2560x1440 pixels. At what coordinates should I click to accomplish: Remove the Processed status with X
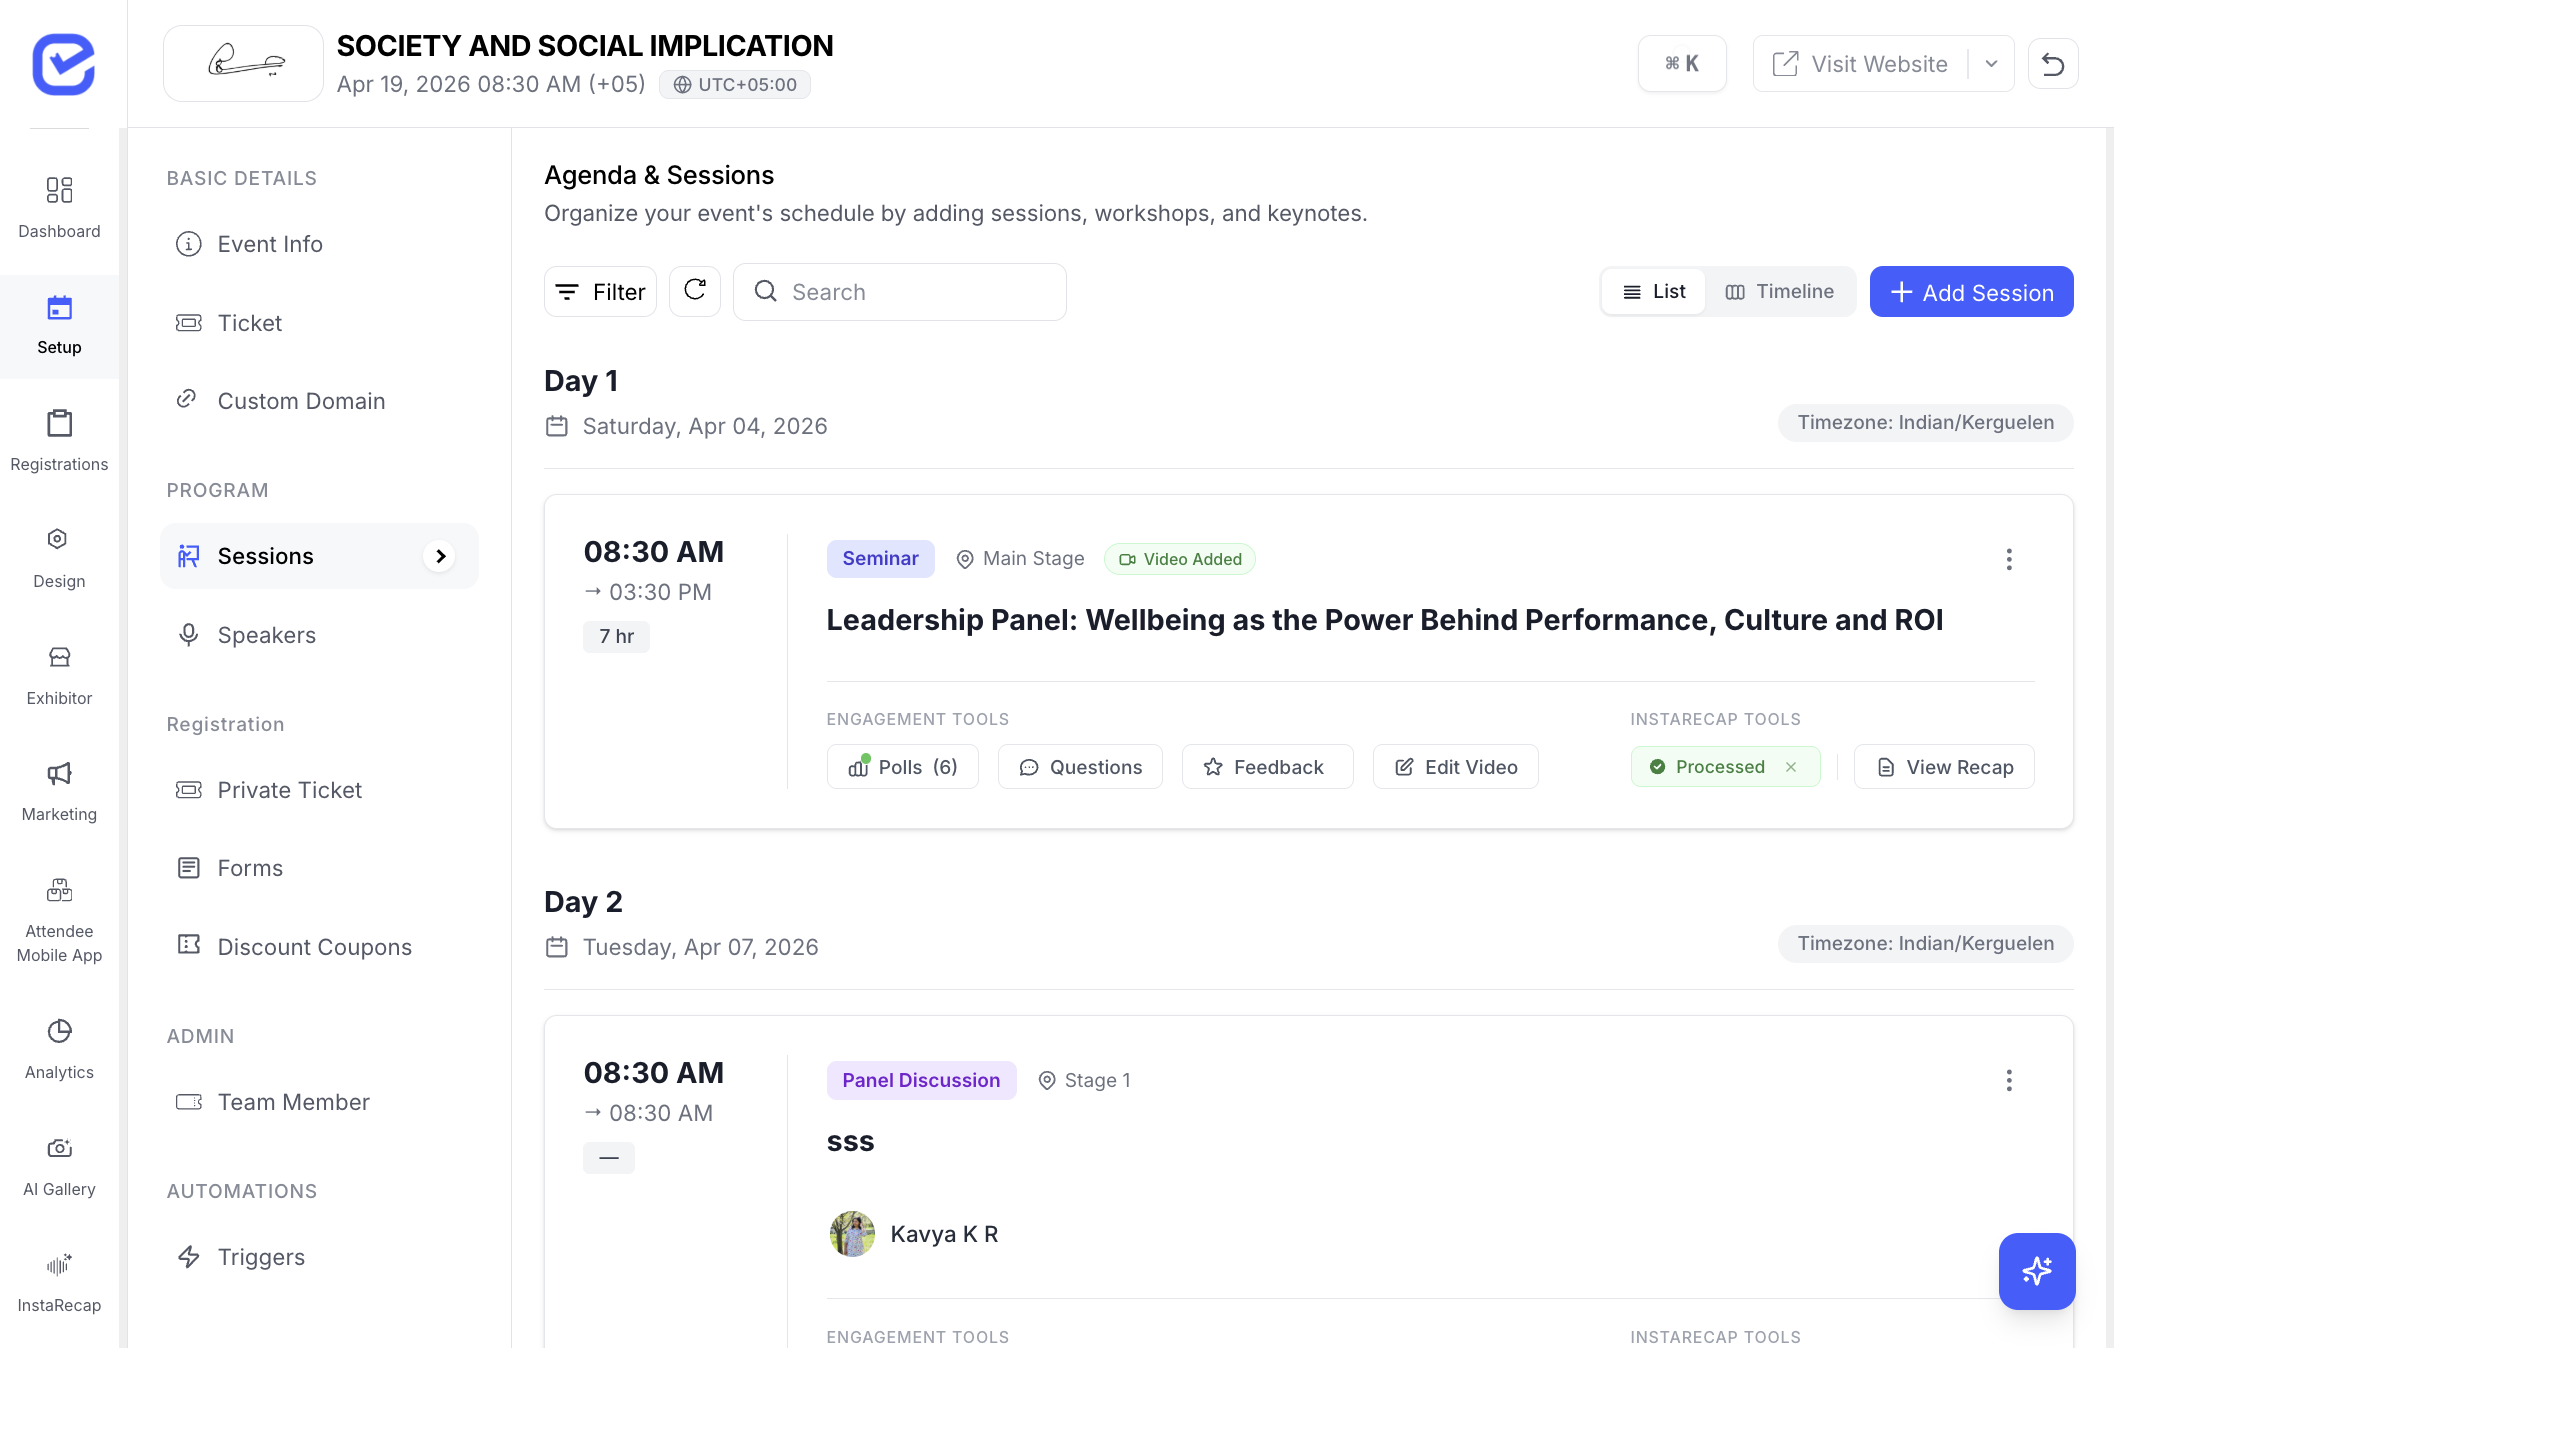pos(1791,767)
